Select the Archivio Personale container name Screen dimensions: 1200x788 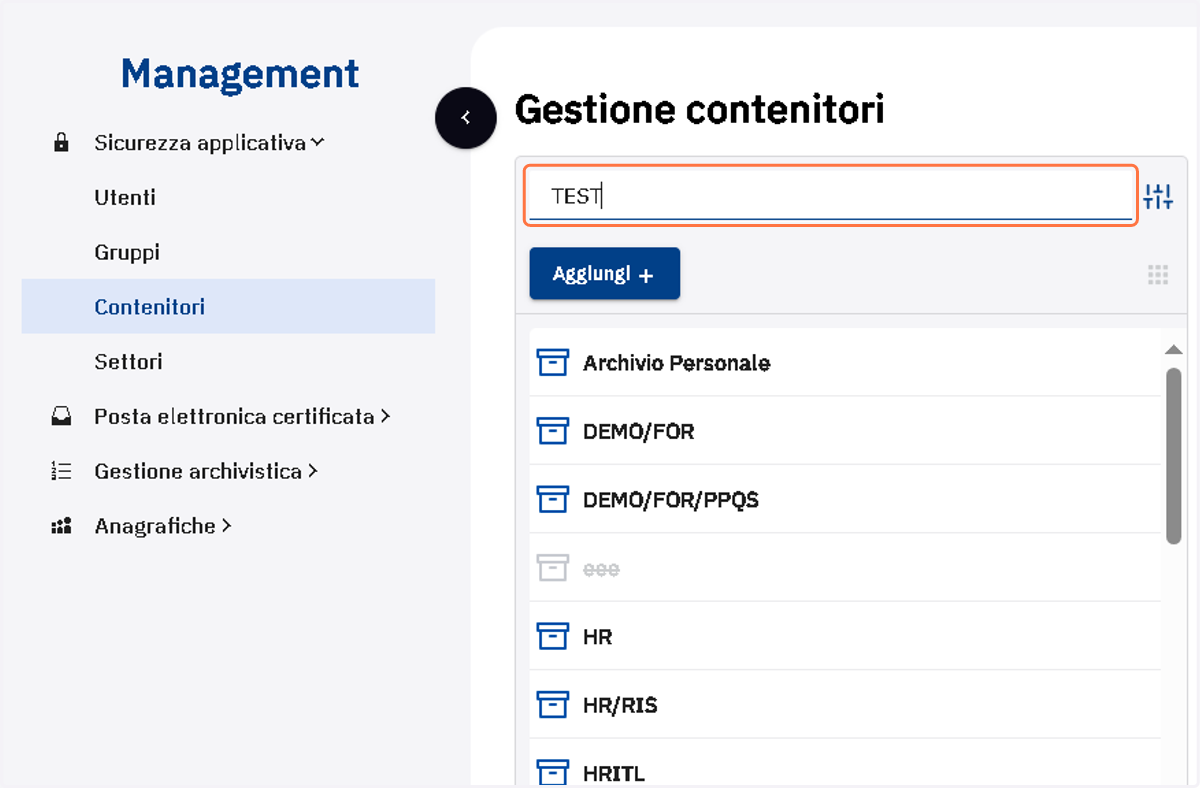[676, 363]
